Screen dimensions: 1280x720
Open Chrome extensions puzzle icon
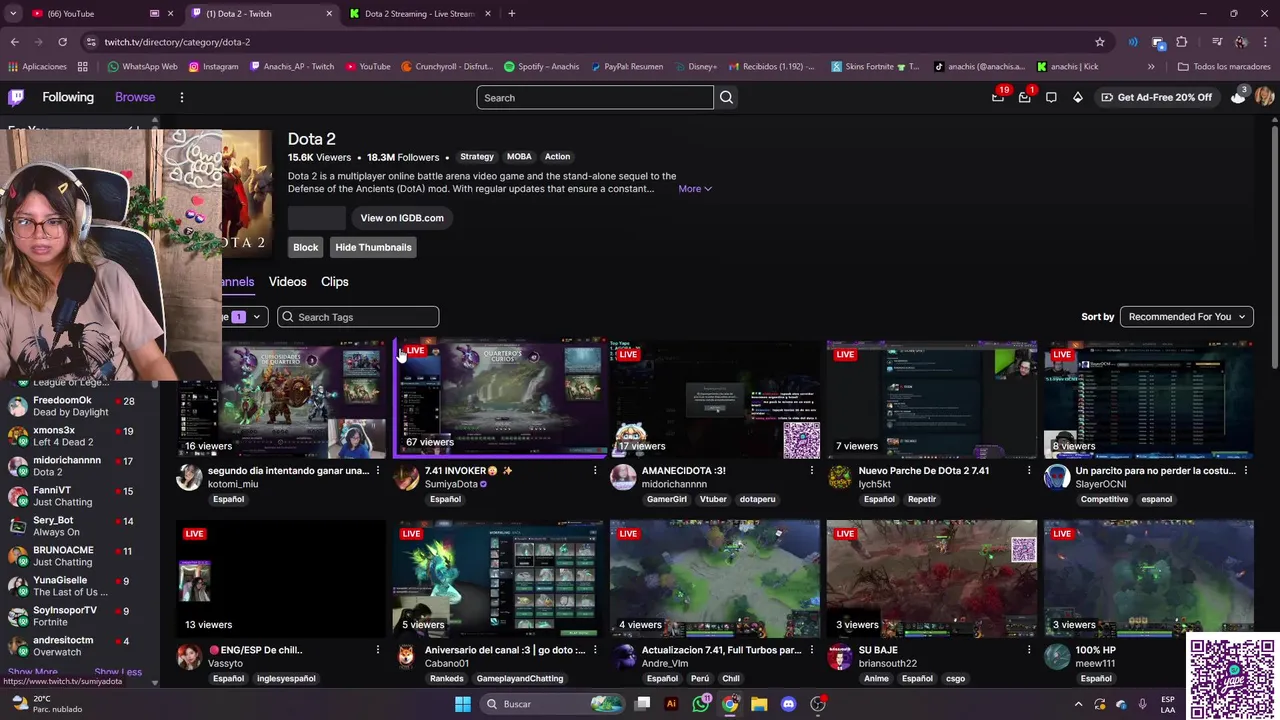(x=1181, y=42)
